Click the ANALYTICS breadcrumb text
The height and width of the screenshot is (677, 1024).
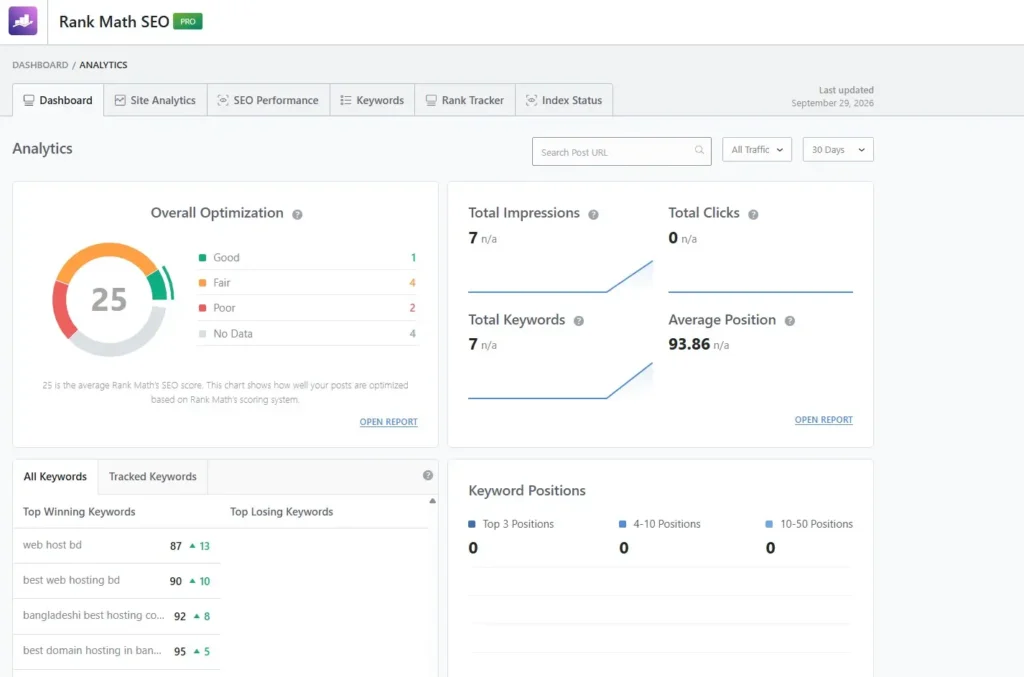click(103, 65)
